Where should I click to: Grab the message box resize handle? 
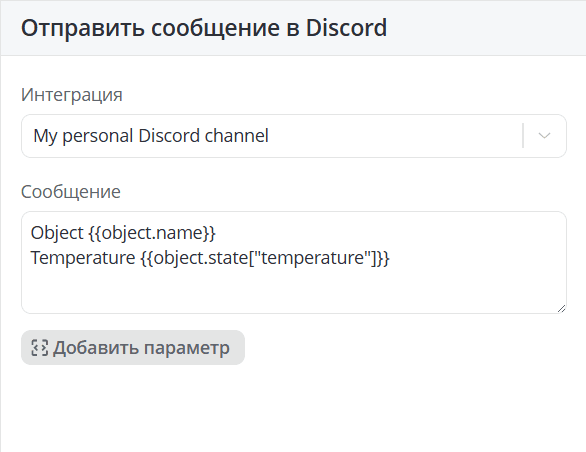click(561, 308)
